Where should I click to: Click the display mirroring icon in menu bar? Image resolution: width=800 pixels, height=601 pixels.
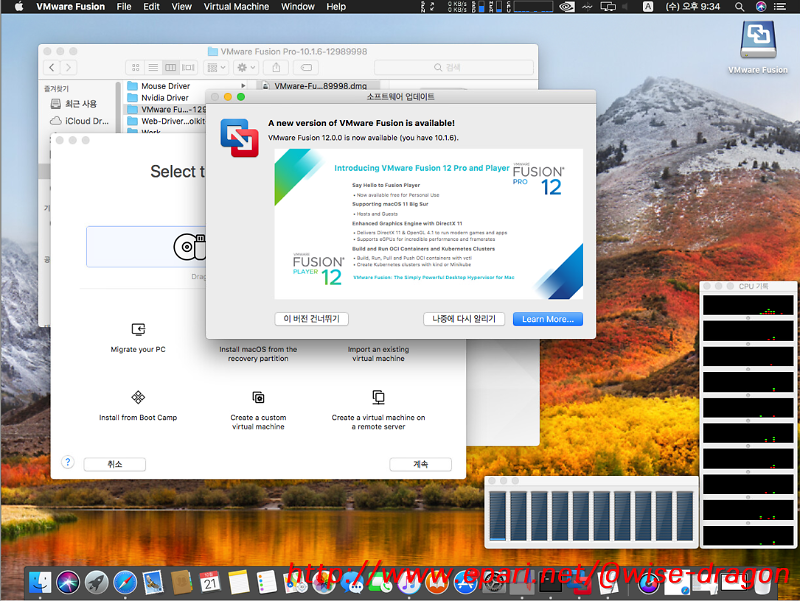pyautogui.click(x=608, y=7)
